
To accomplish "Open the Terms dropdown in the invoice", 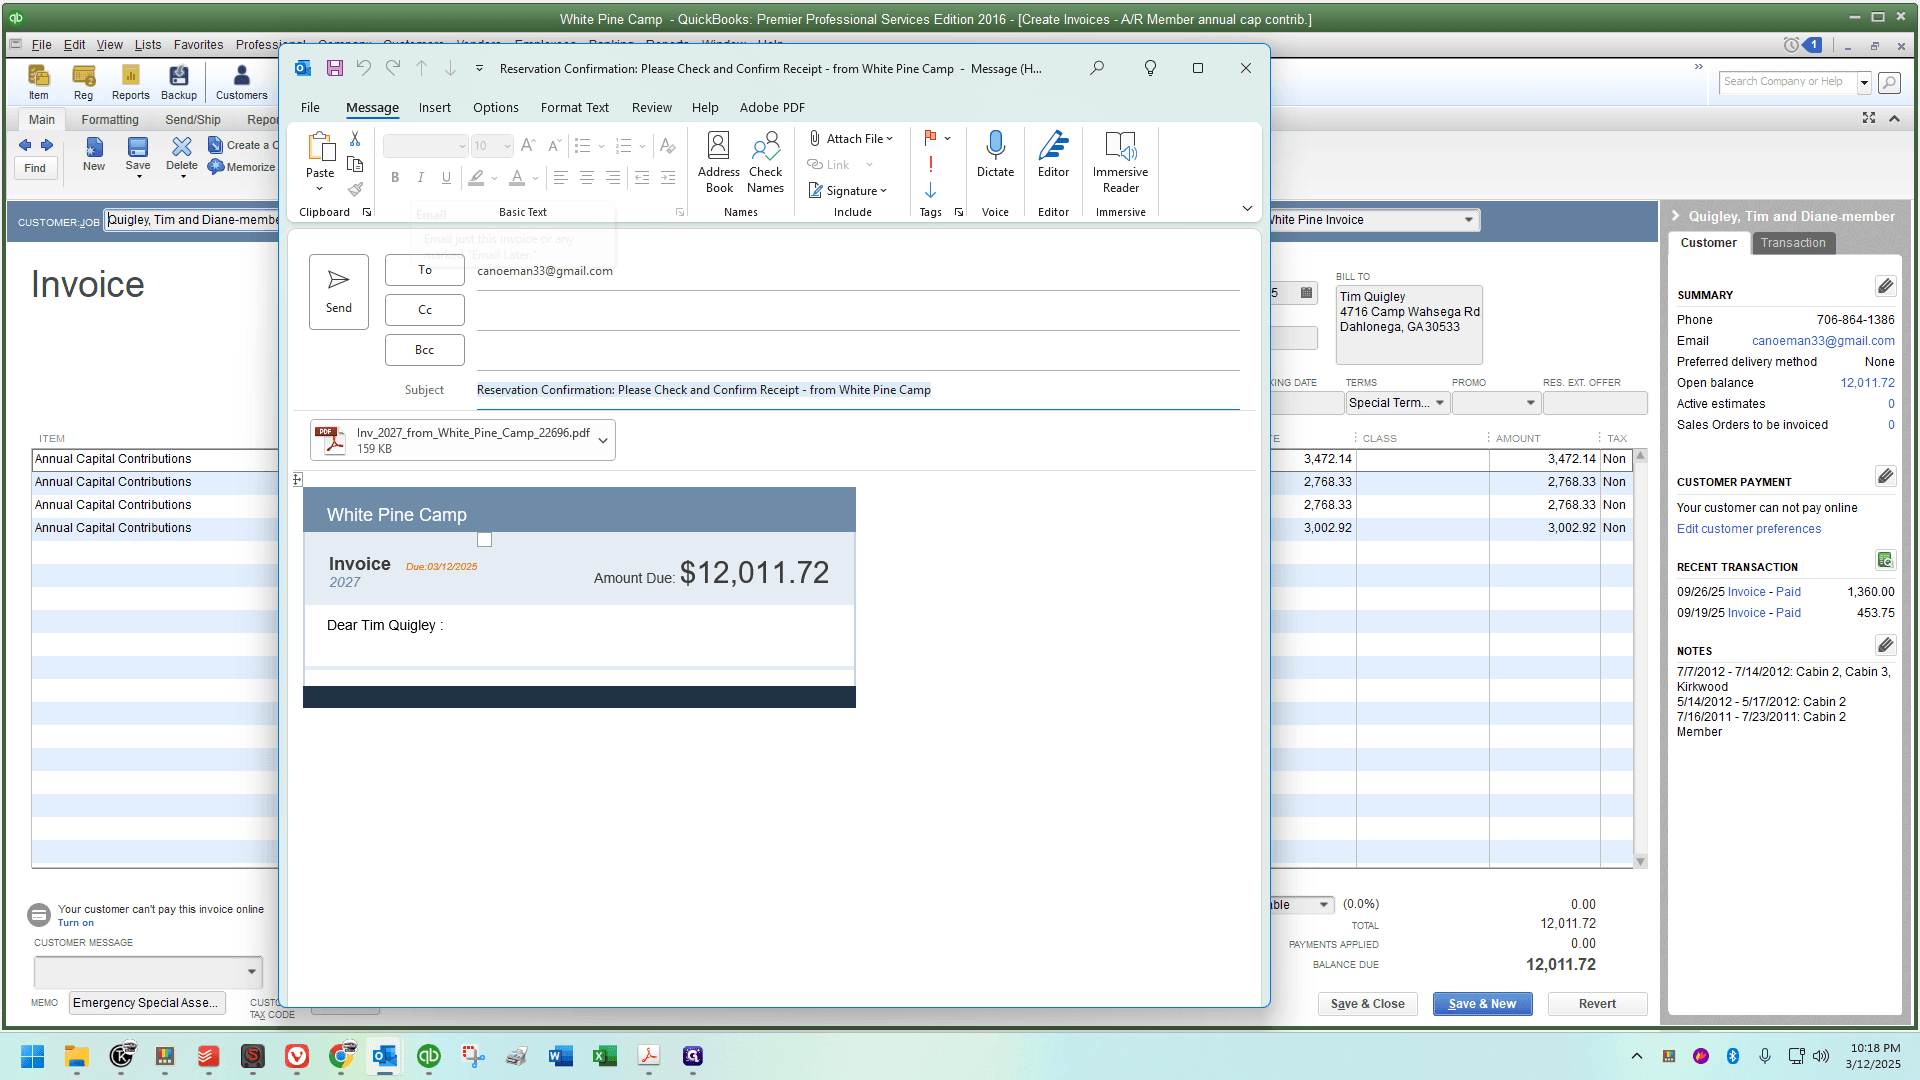I will pos(1440,403).
